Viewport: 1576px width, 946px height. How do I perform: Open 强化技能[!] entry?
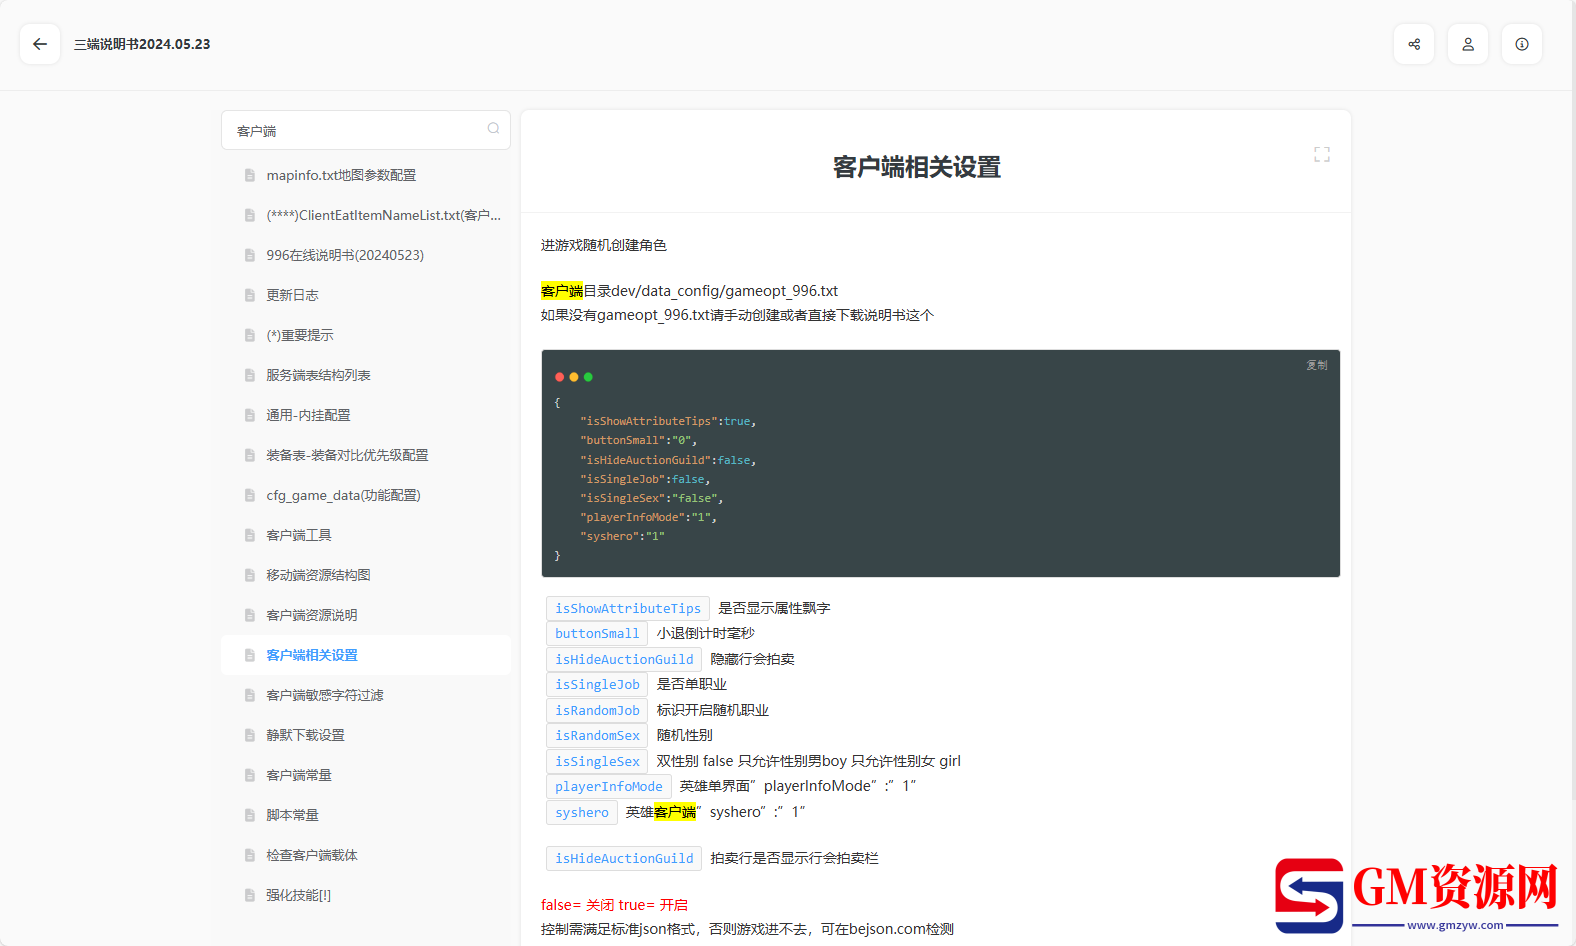[x=366, y=895]
